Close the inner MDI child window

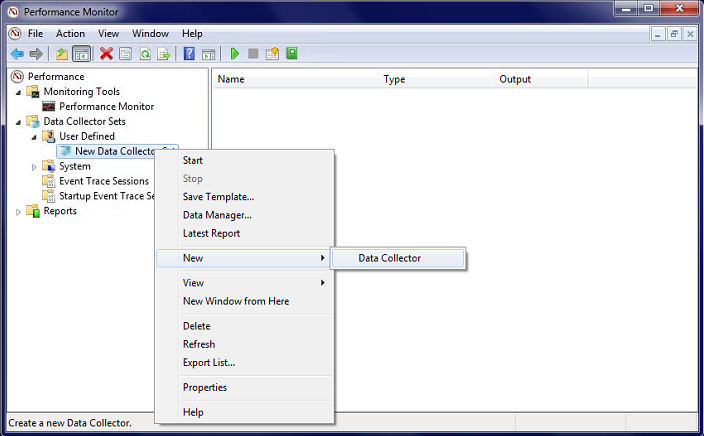(x=690, y=34)
